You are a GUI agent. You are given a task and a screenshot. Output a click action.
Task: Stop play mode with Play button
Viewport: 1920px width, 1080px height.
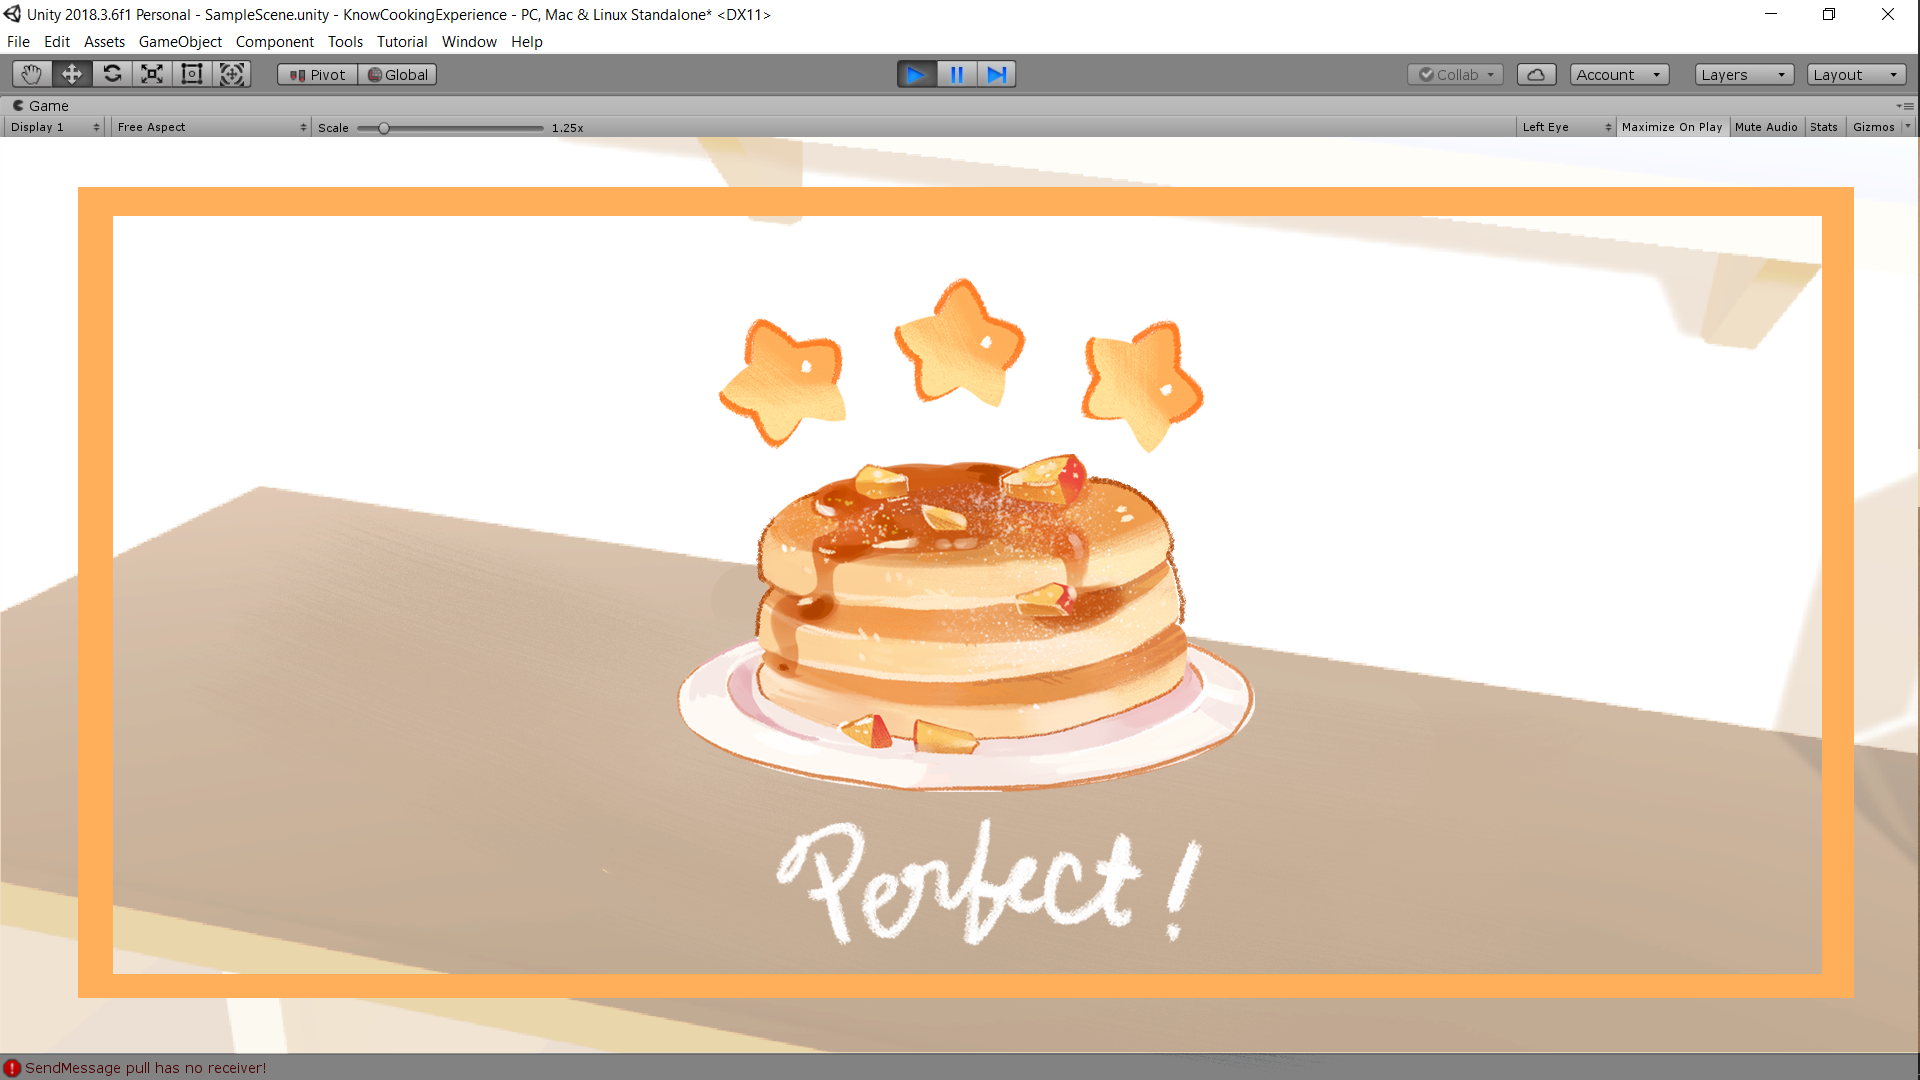916,75
